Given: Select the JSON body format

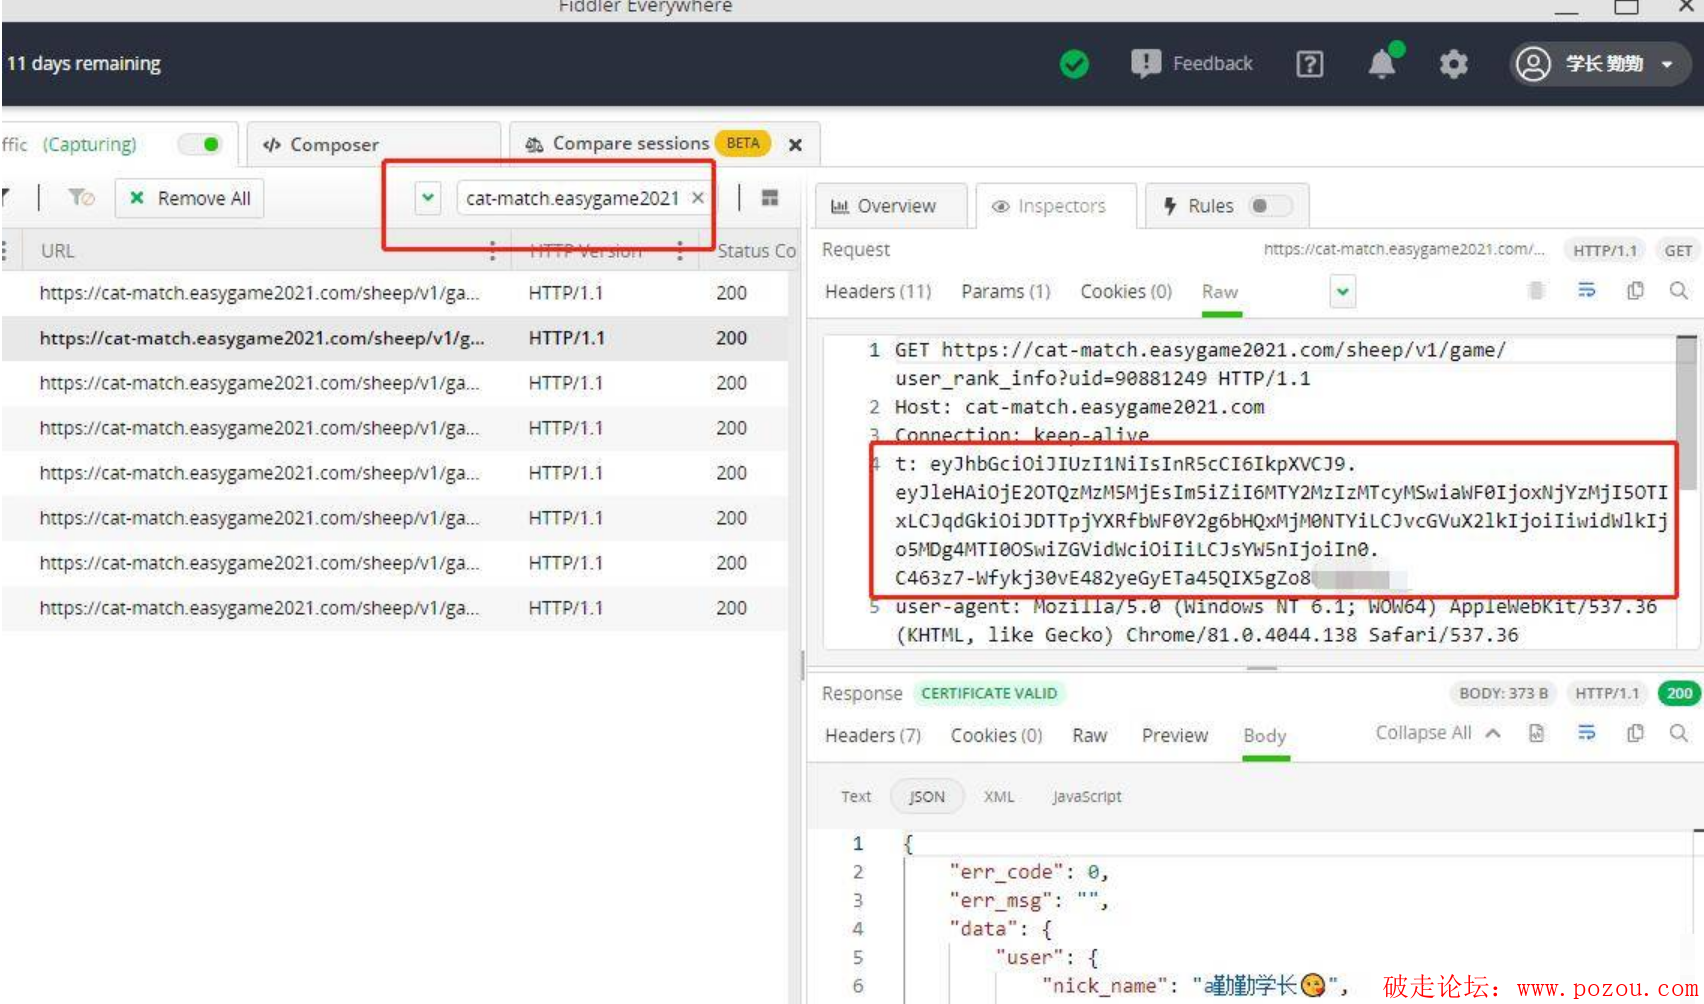Looking at the screenshot, I should coord(927,797).
